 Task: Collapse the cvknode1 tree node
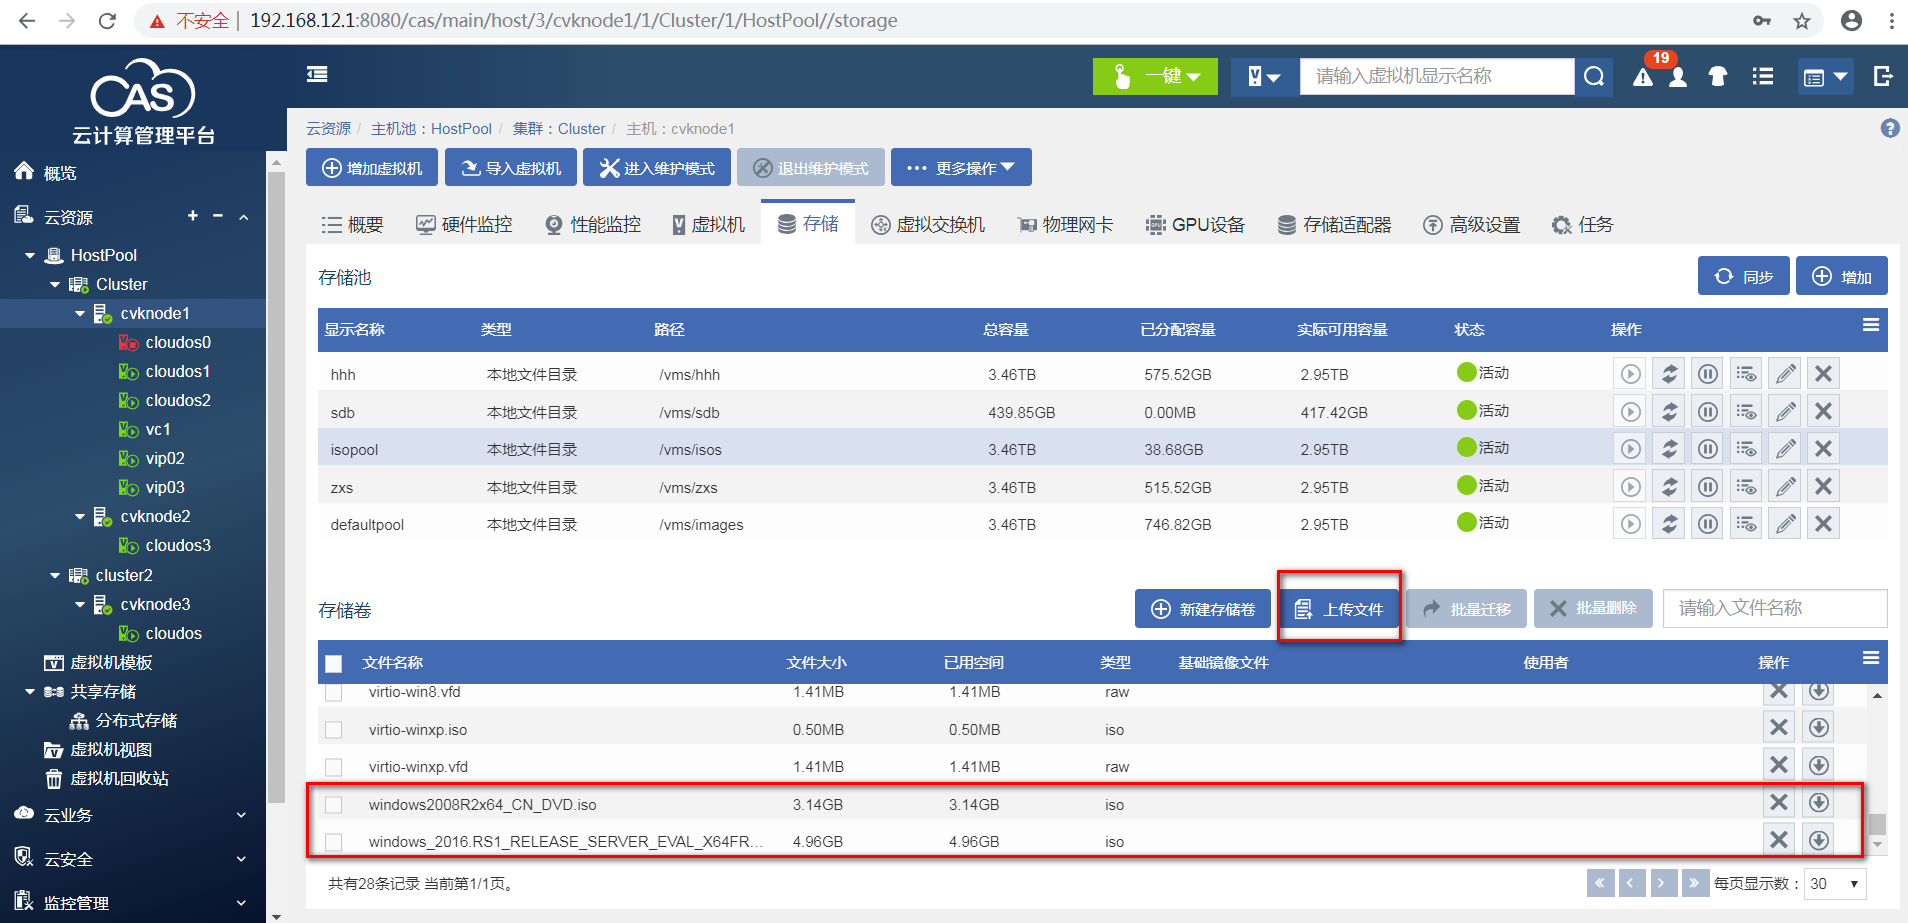tap(80, 314)
